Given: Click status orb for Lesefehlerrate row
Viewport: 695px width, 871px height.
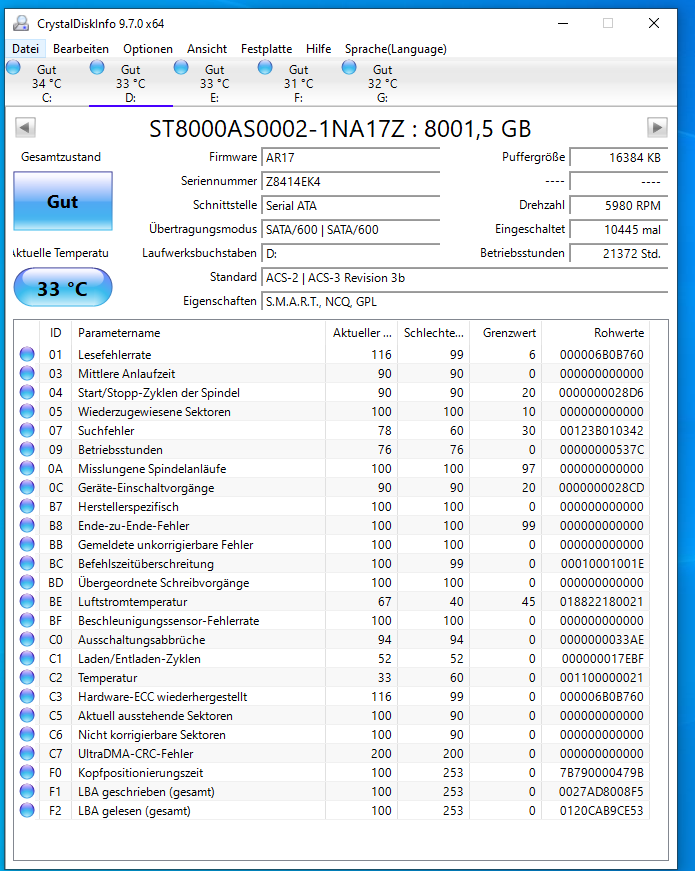Looking at the screenshot, I should pos(27,354).
